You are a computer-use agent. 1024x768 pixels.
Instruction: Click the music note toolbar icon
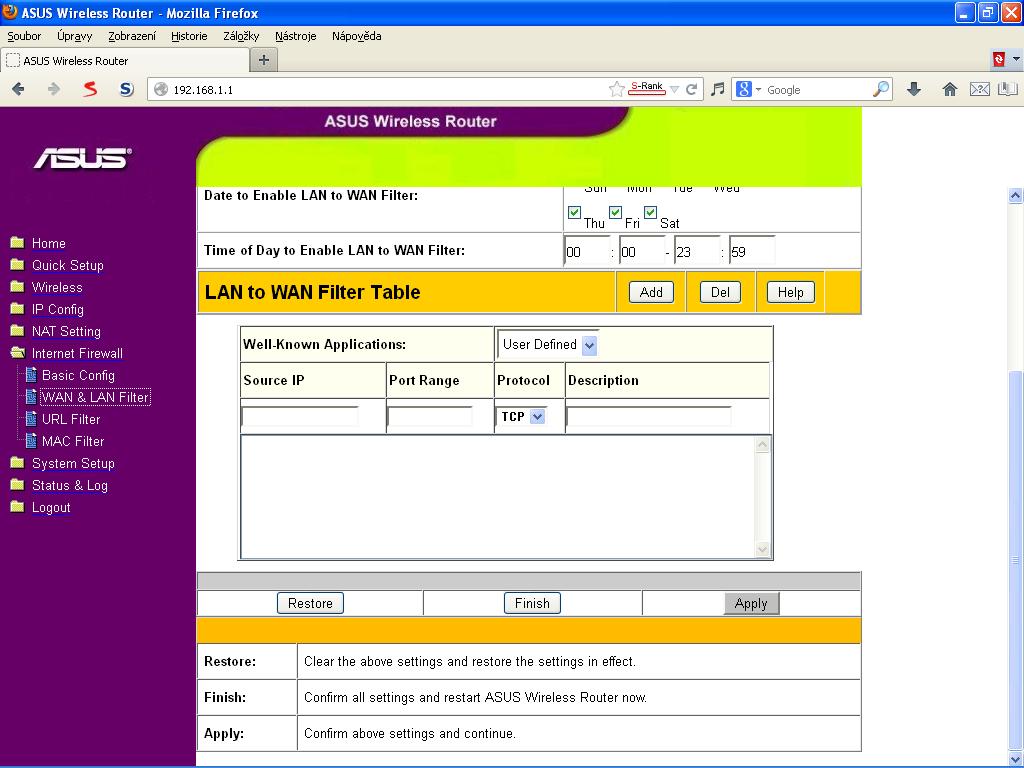coord(718,89)
